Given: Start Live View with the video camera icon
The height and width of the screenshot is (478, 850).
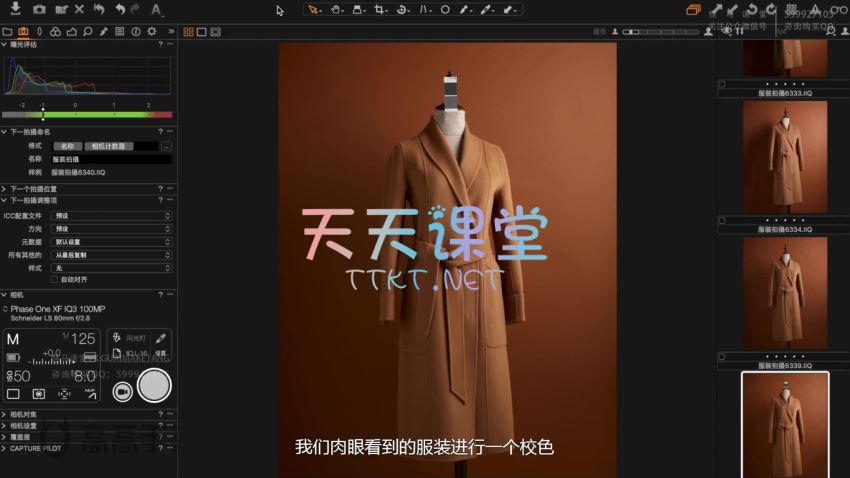Looking at the screenshot, I should [x=122, y=391].
